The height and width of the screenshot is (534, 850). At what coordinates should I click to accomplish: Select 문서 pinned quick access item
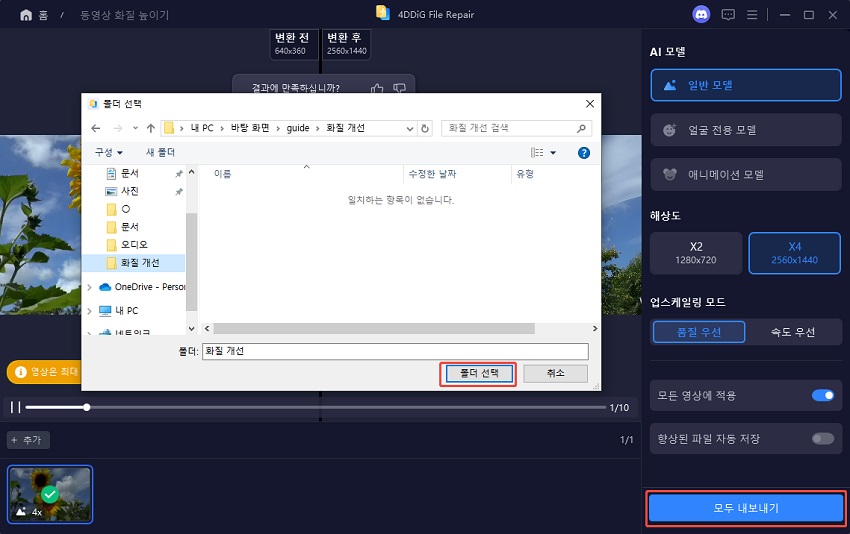tap(129, 173)
